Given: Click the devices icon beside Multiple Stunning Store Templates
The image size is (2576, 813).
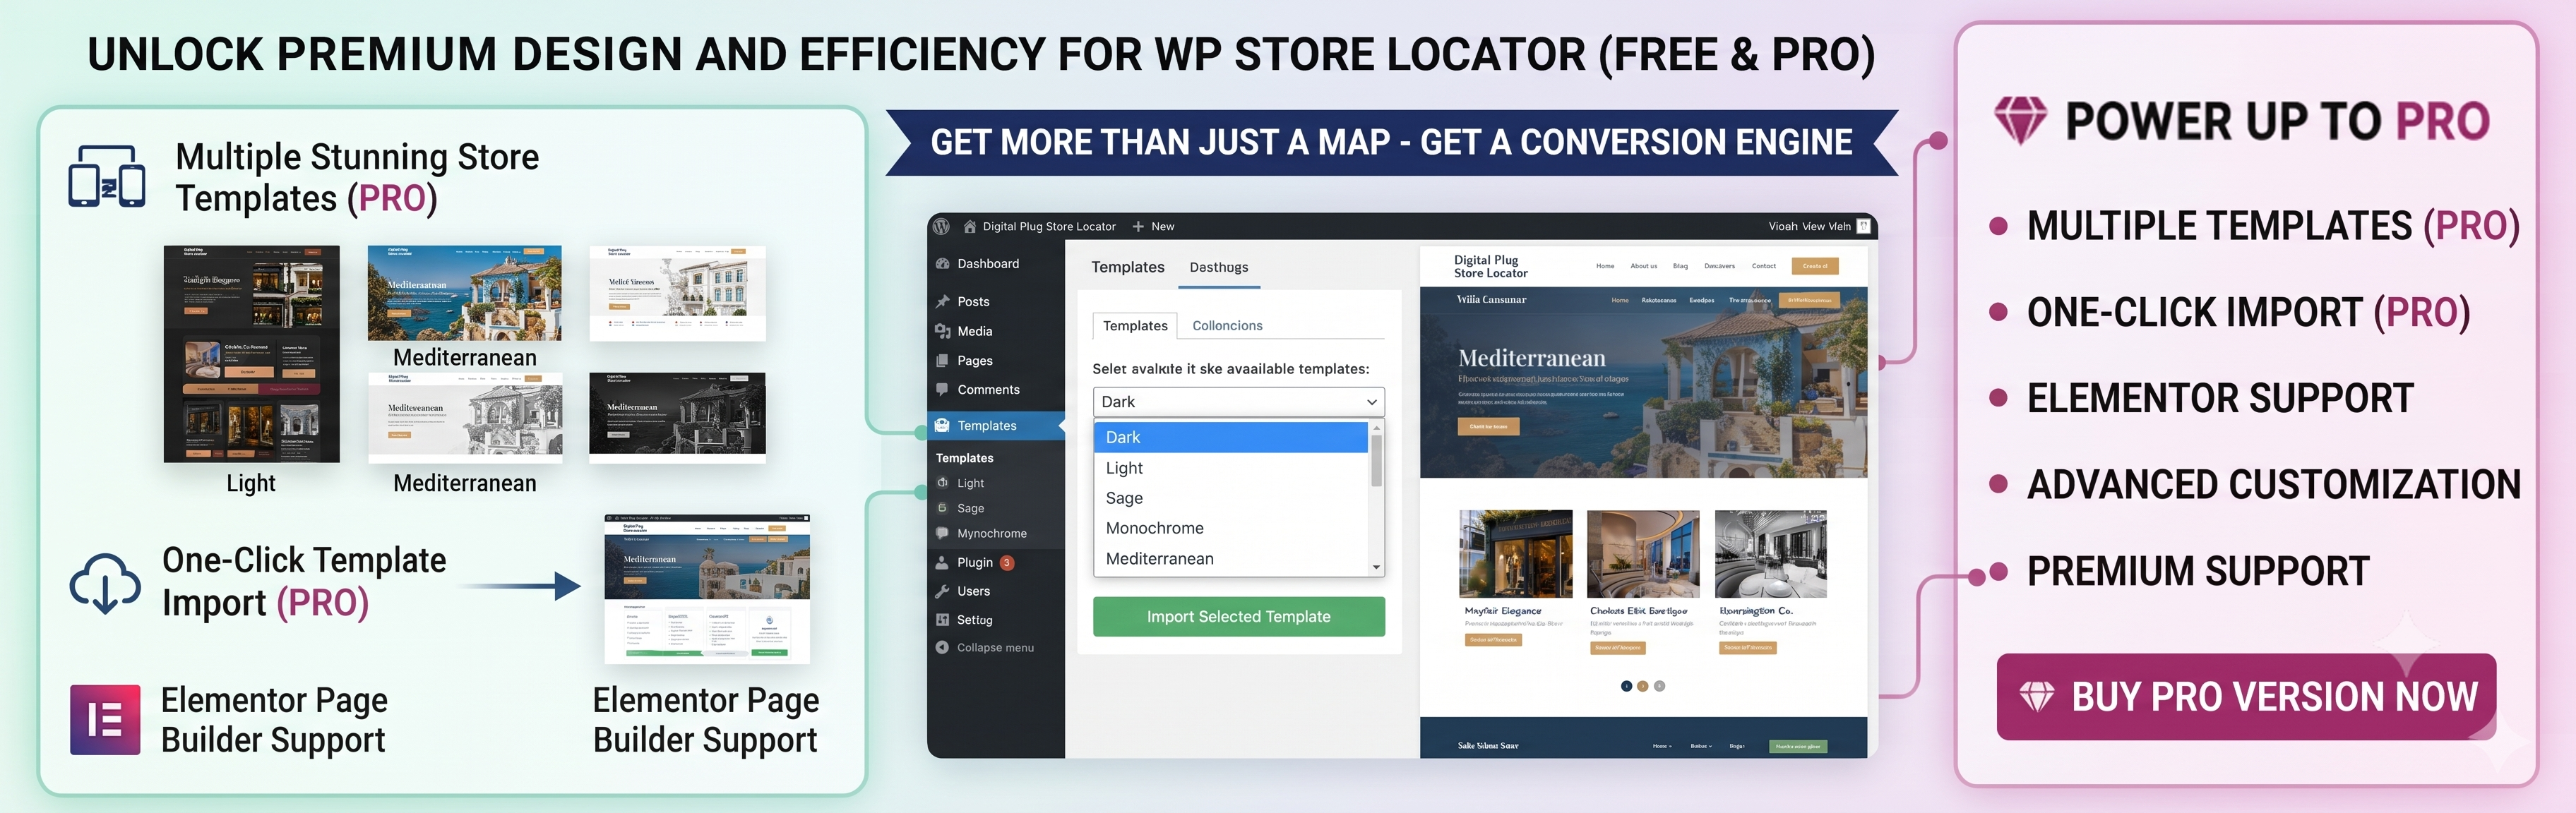Looking at the screenshot, I should point(107,176).
